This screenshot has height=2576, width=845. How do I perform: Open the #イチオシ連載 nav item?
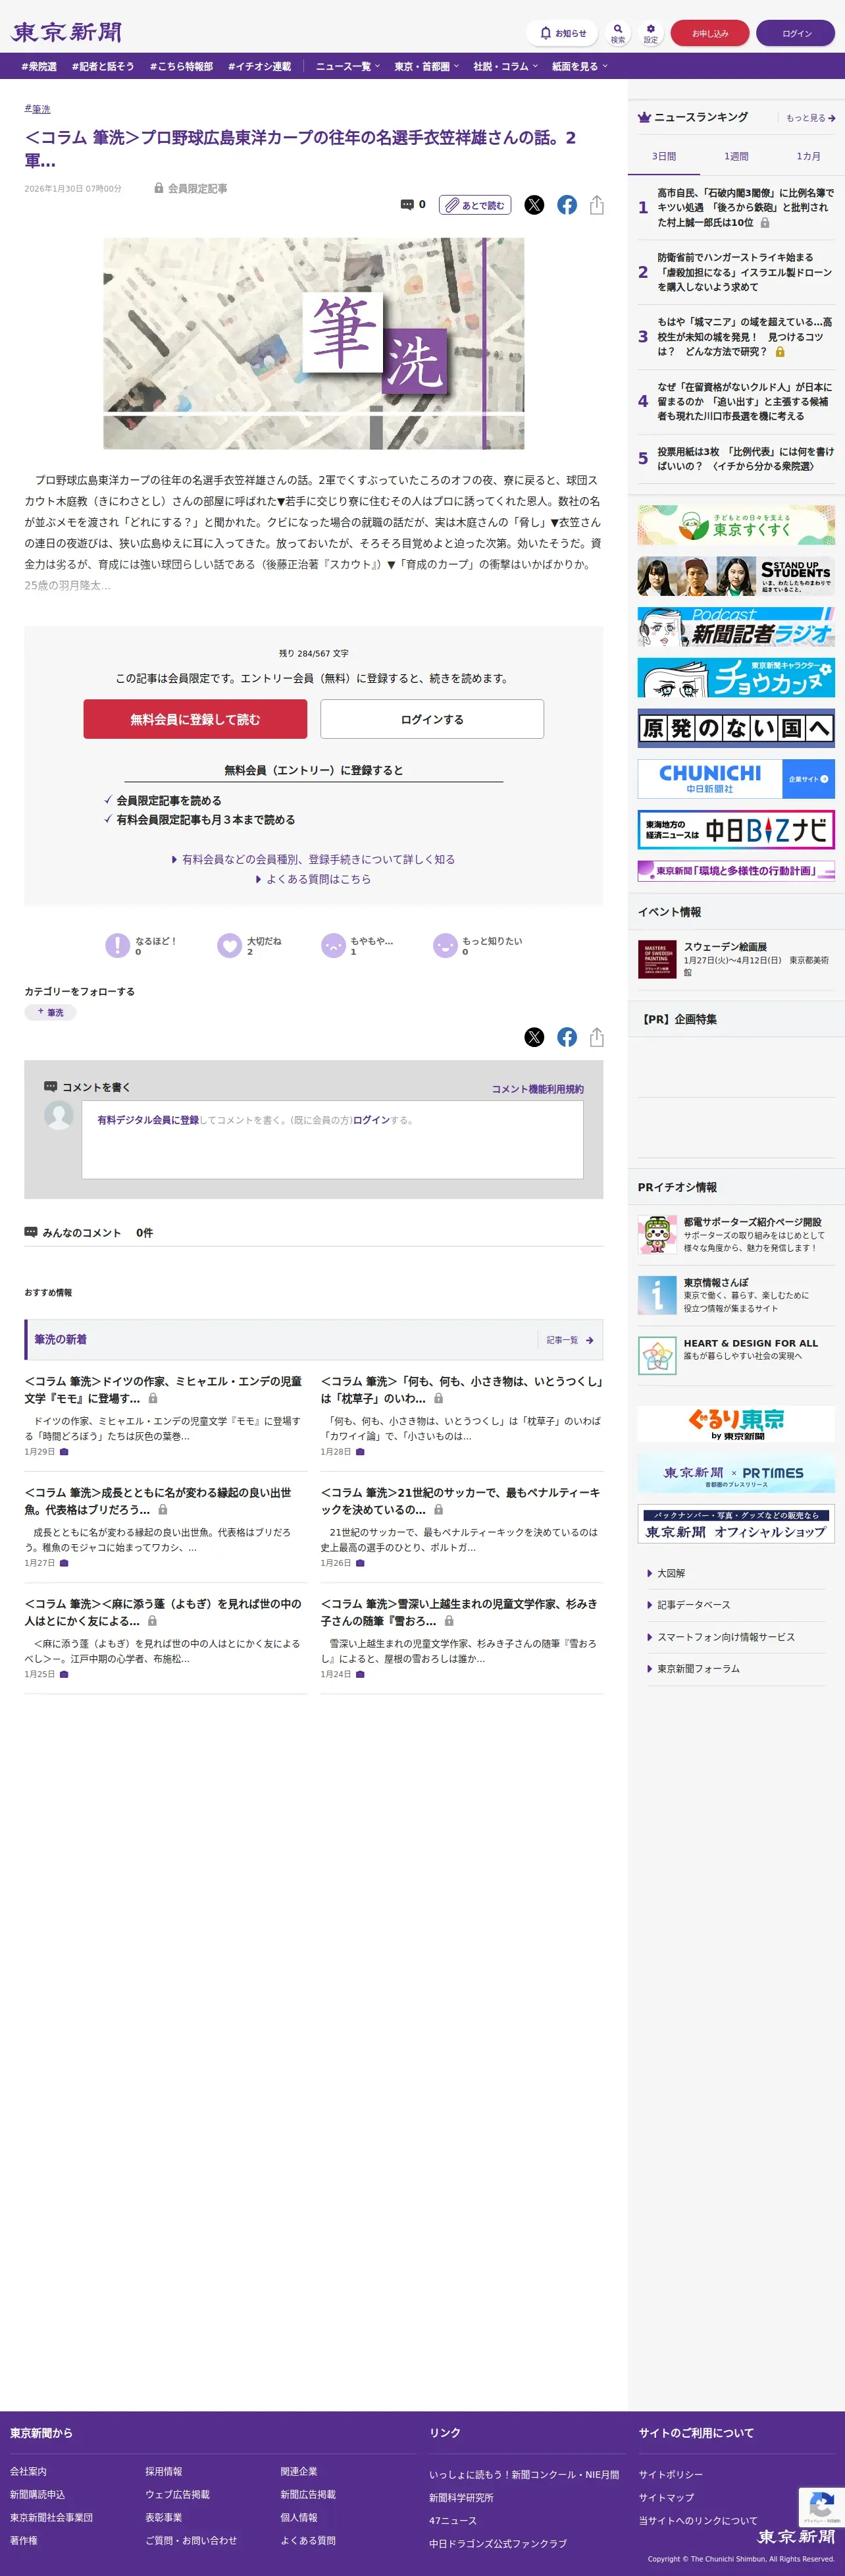[259, 66]
